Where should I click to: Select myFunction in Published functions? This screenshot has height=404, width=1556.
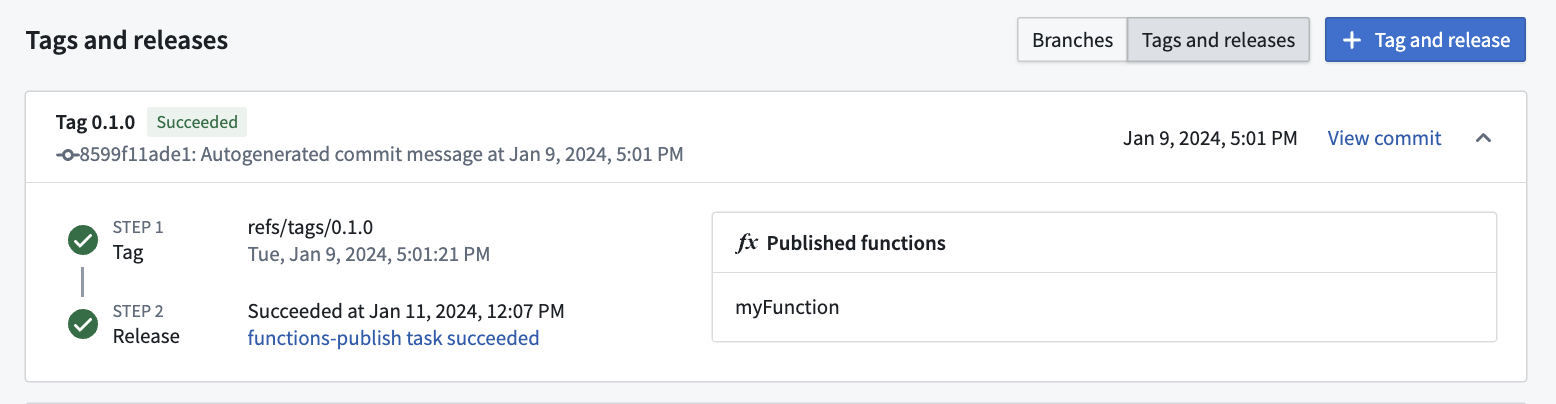[787, 307]
